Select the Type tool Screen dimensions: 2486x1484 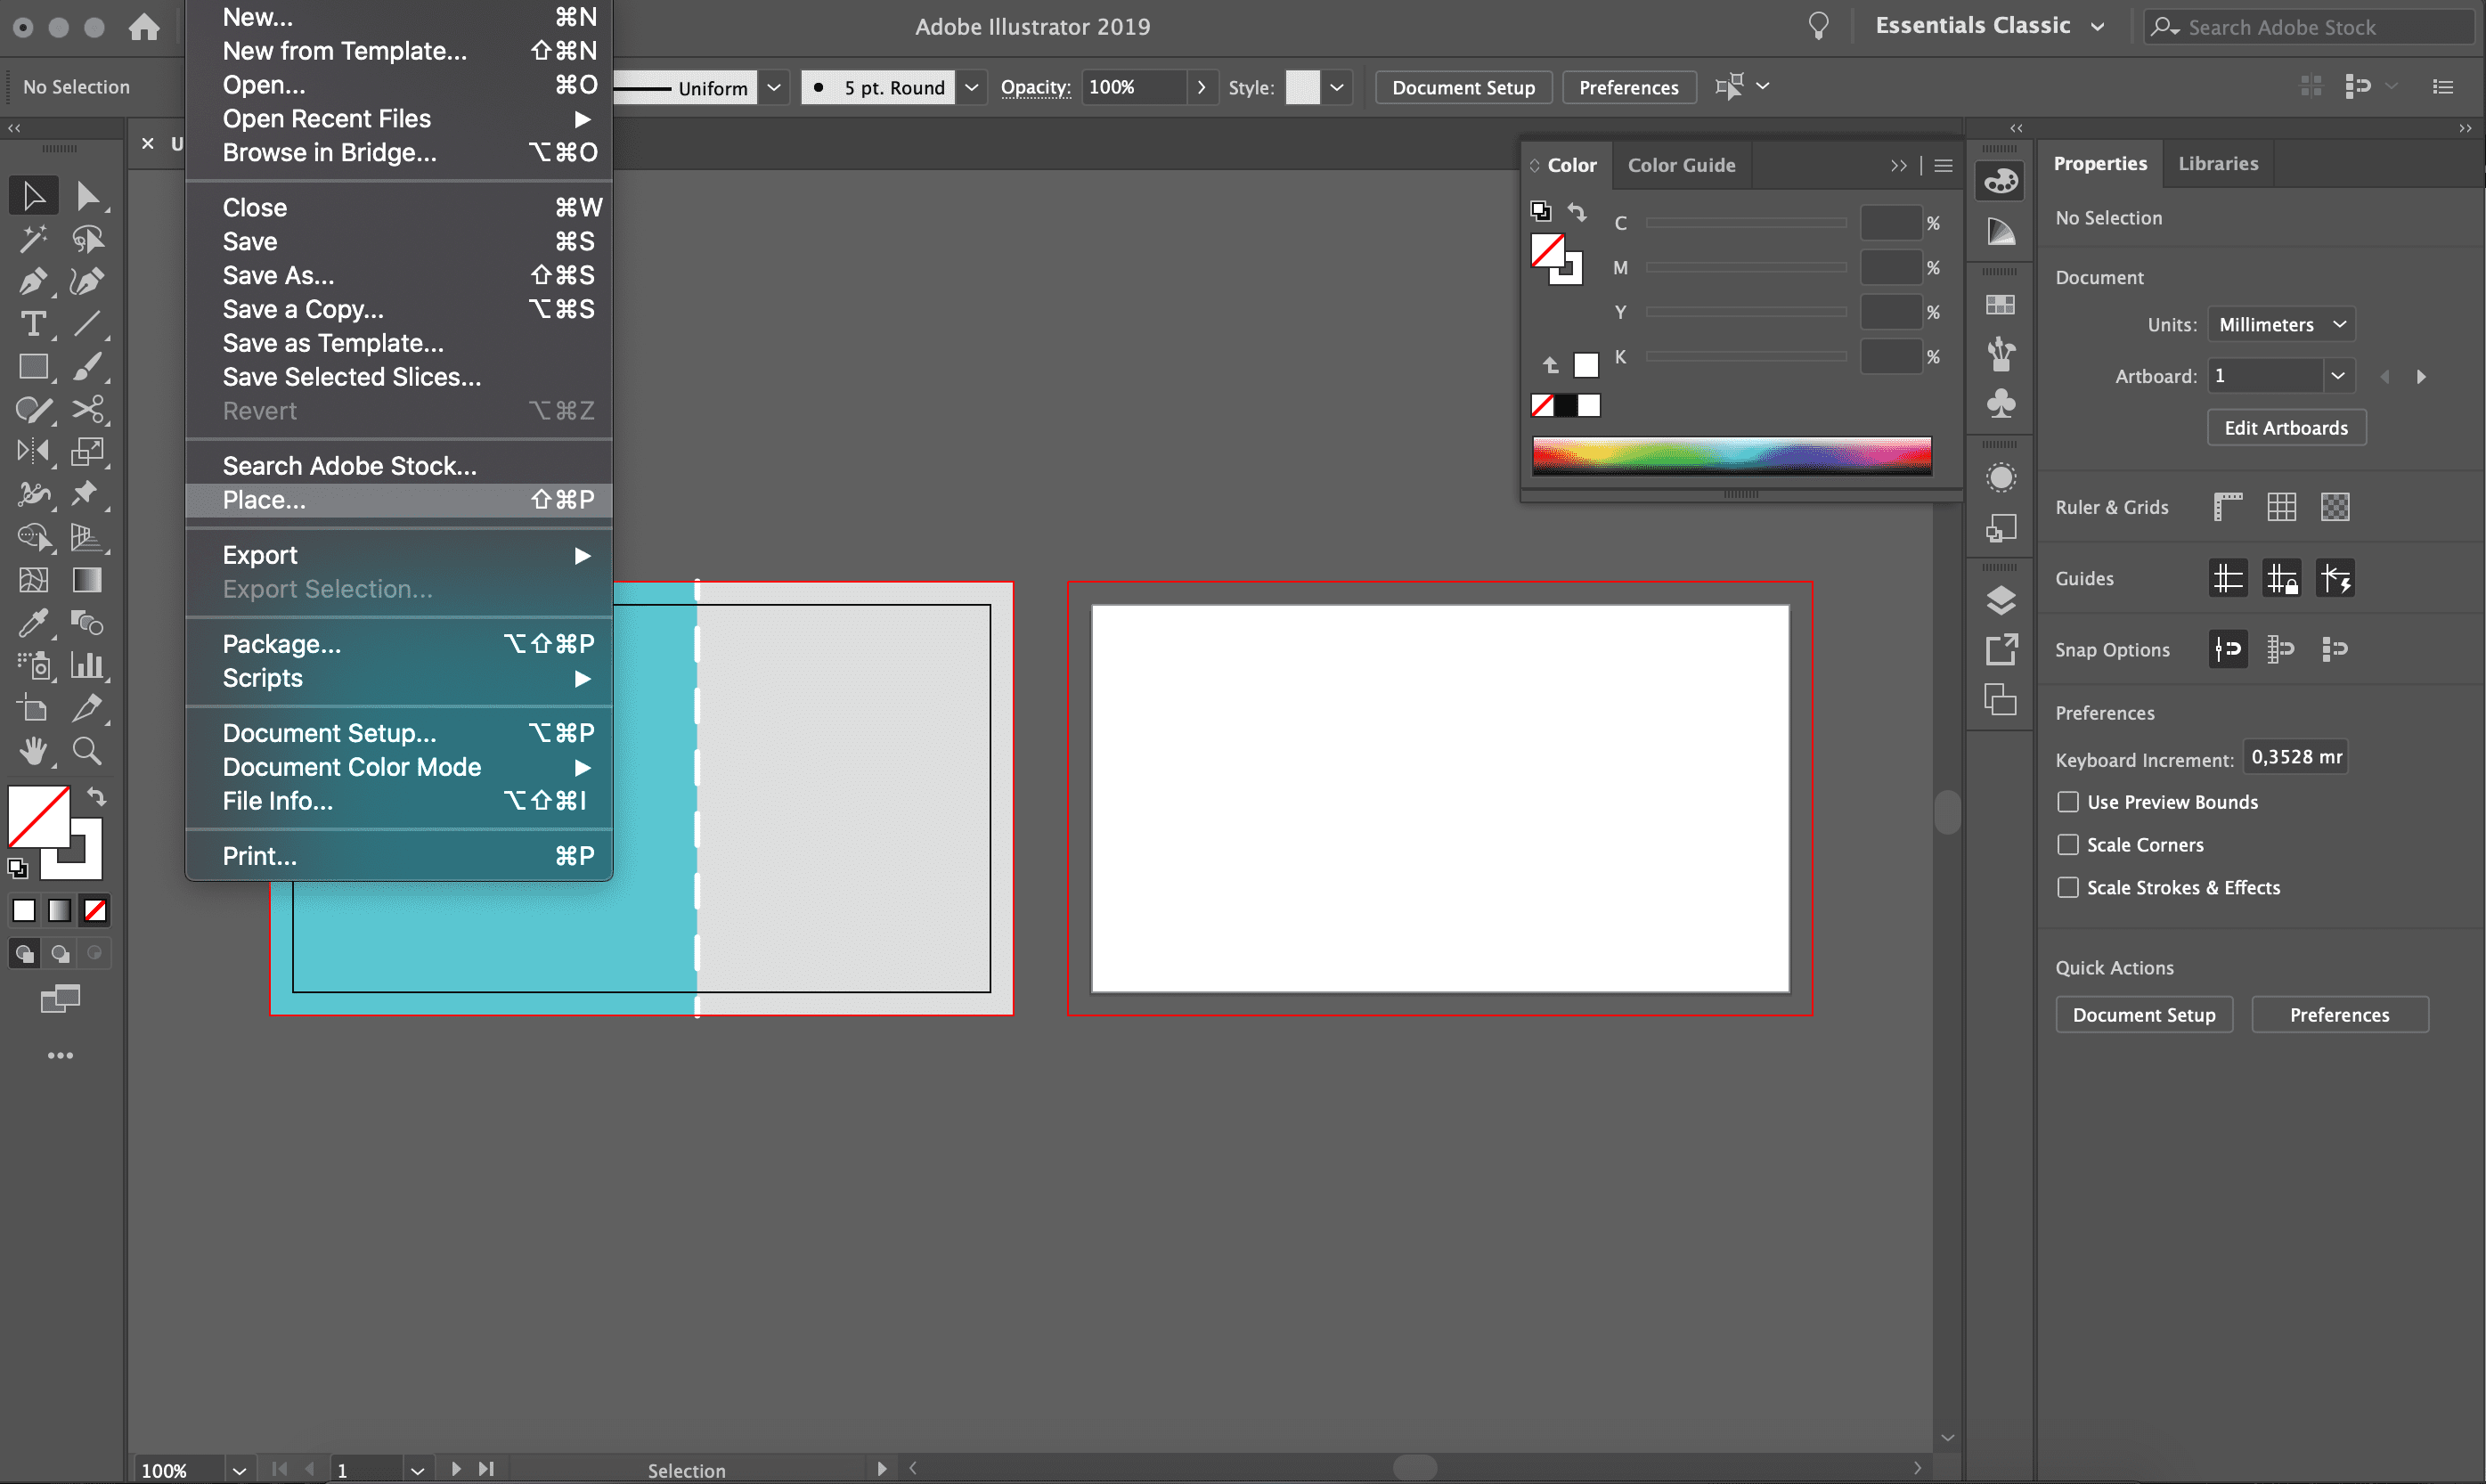point(33,324)
